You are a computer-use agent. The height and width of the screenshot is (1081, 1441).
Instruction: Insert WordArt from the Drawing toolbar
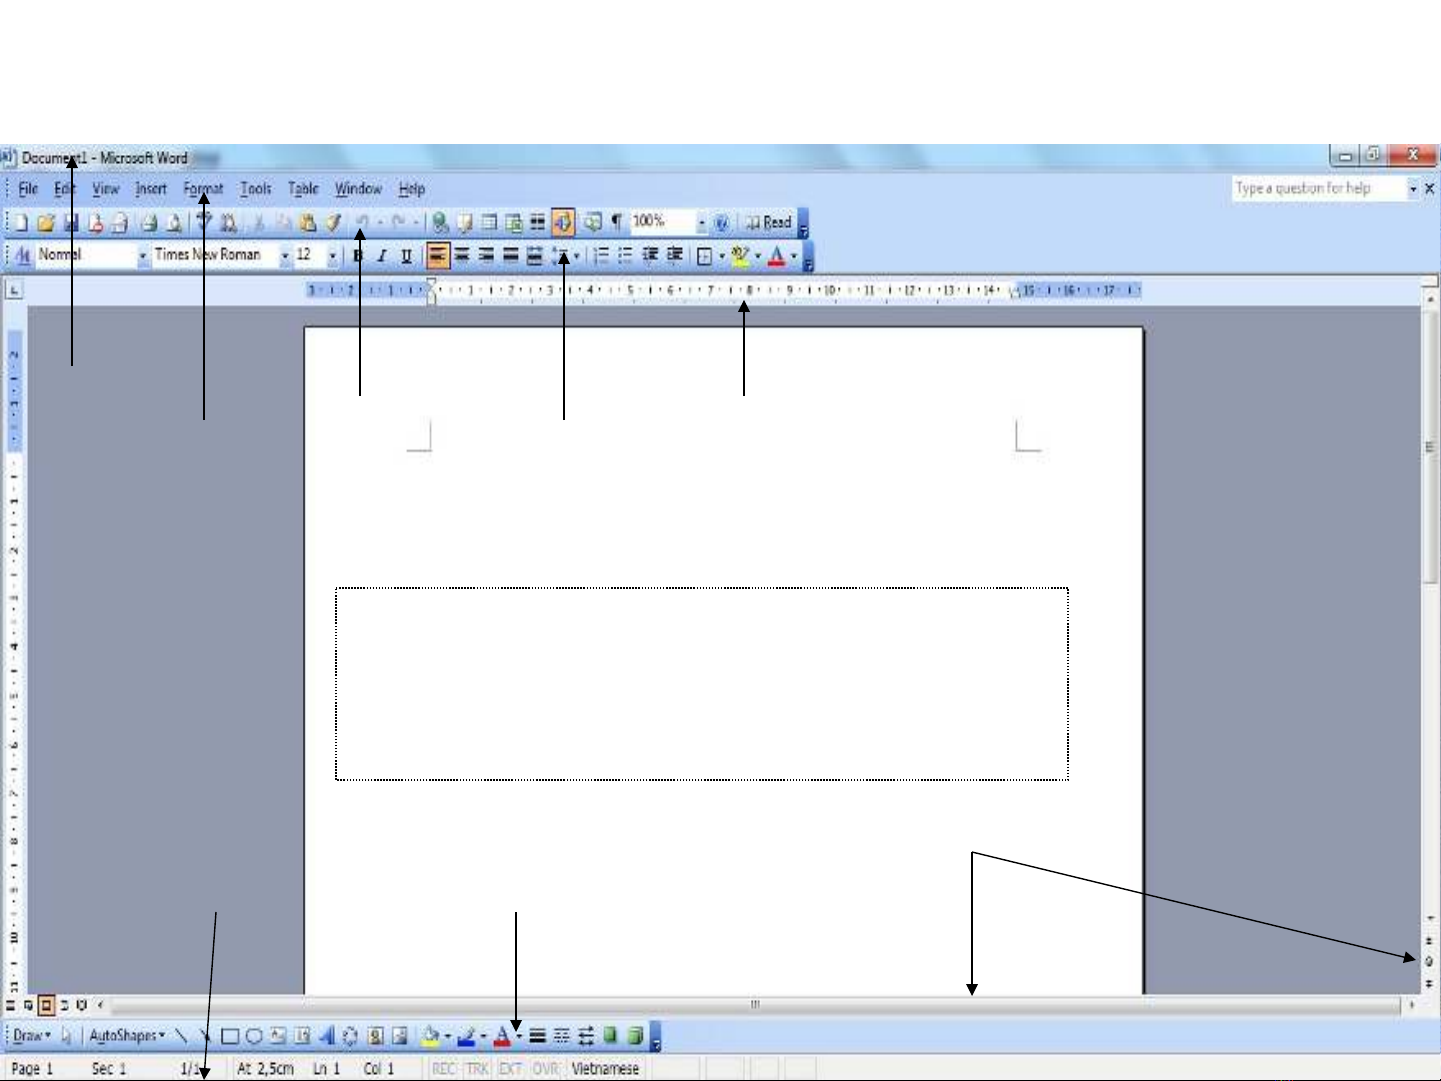[x=326, y=1036]
